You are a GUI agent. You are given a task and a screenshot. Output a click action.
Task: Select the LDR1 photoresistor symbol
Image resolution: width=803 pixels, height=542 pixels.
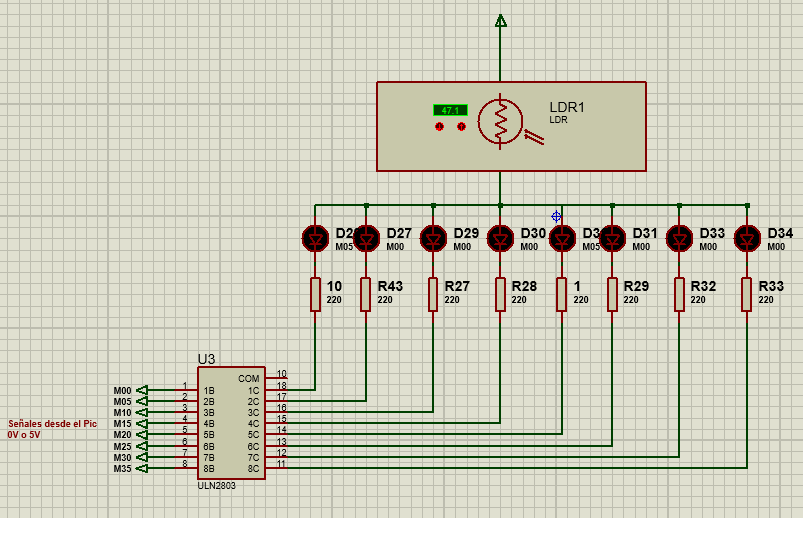501,122
